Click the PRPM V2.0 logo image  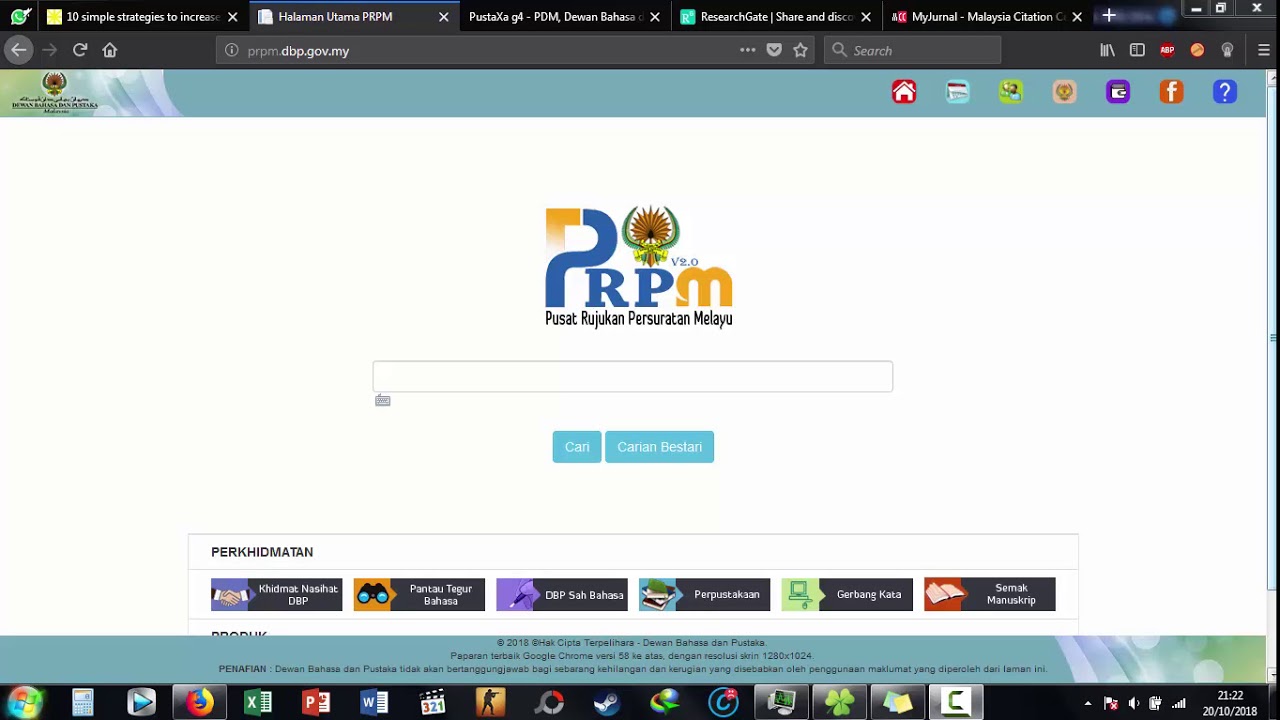coord(639,266)
